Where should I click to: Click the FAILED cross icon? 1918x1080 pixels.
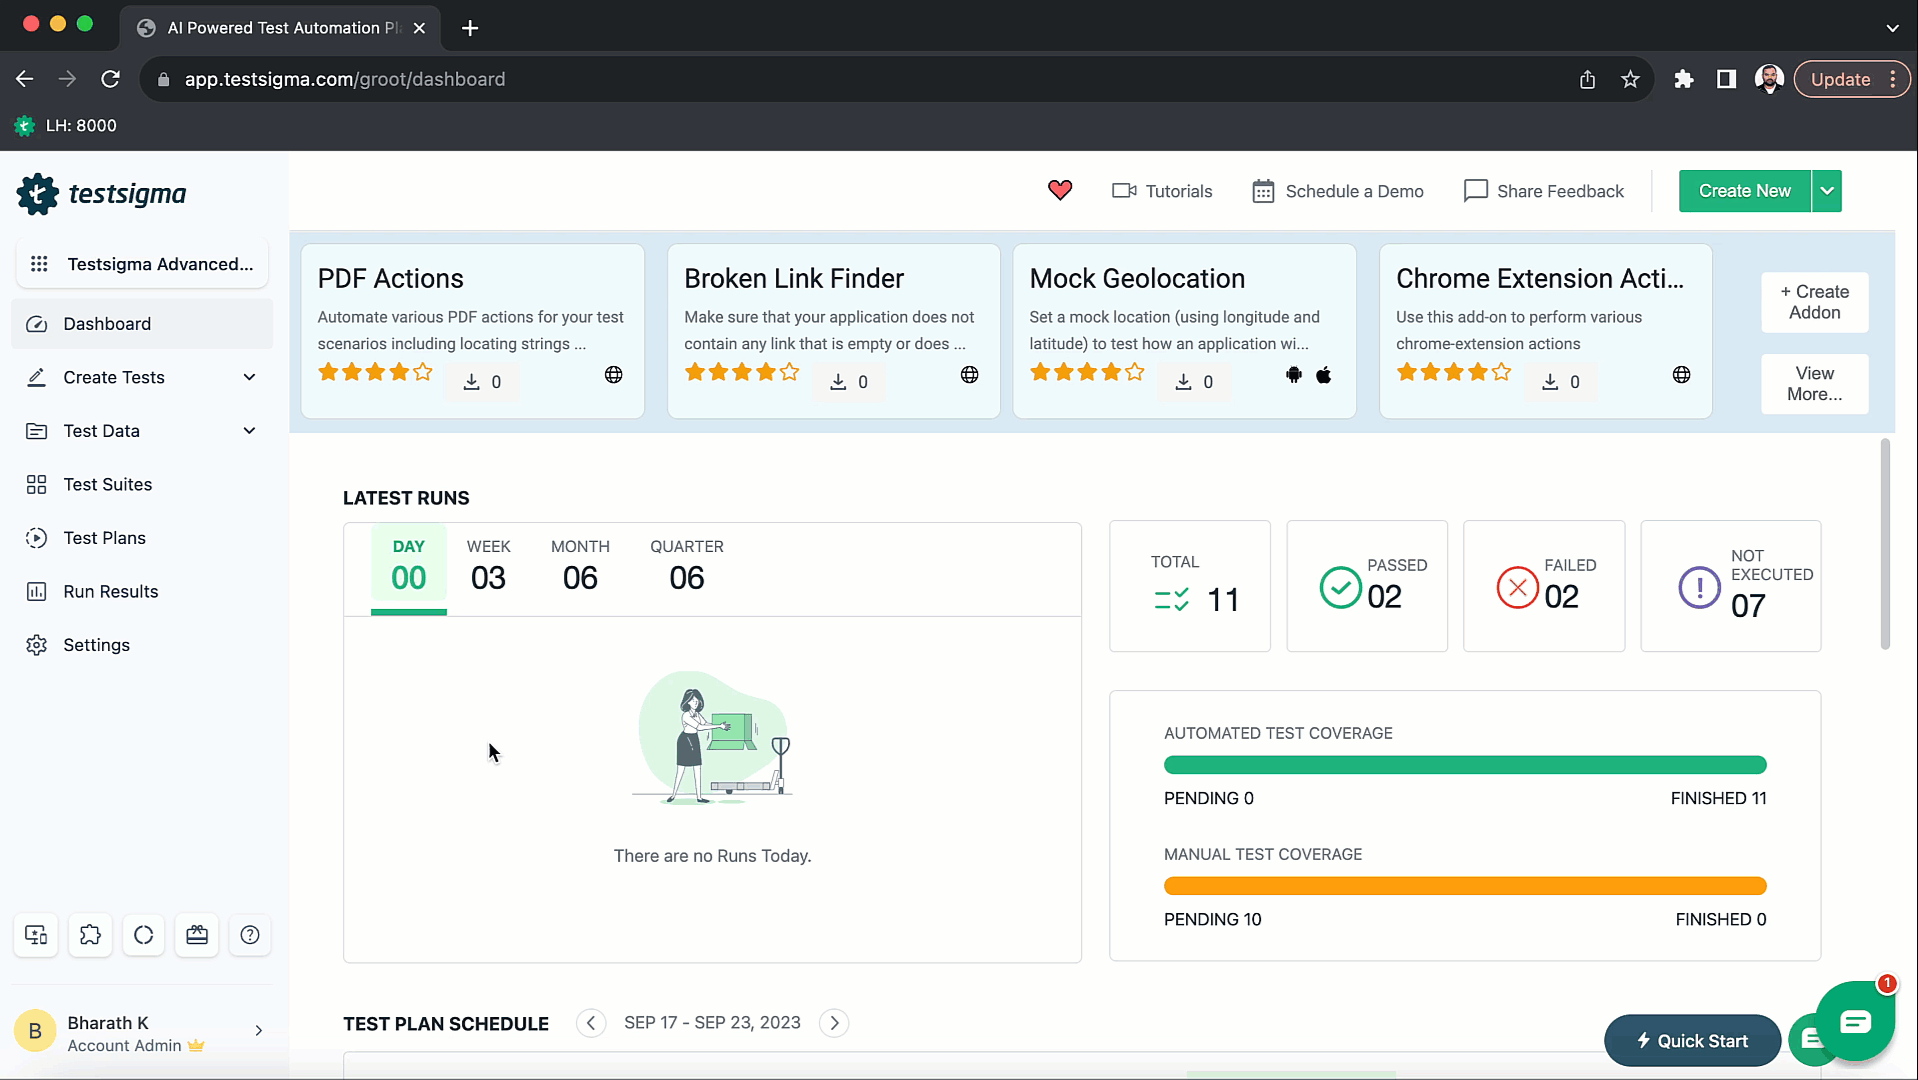pyautogui.click(x=1517, y=588)
